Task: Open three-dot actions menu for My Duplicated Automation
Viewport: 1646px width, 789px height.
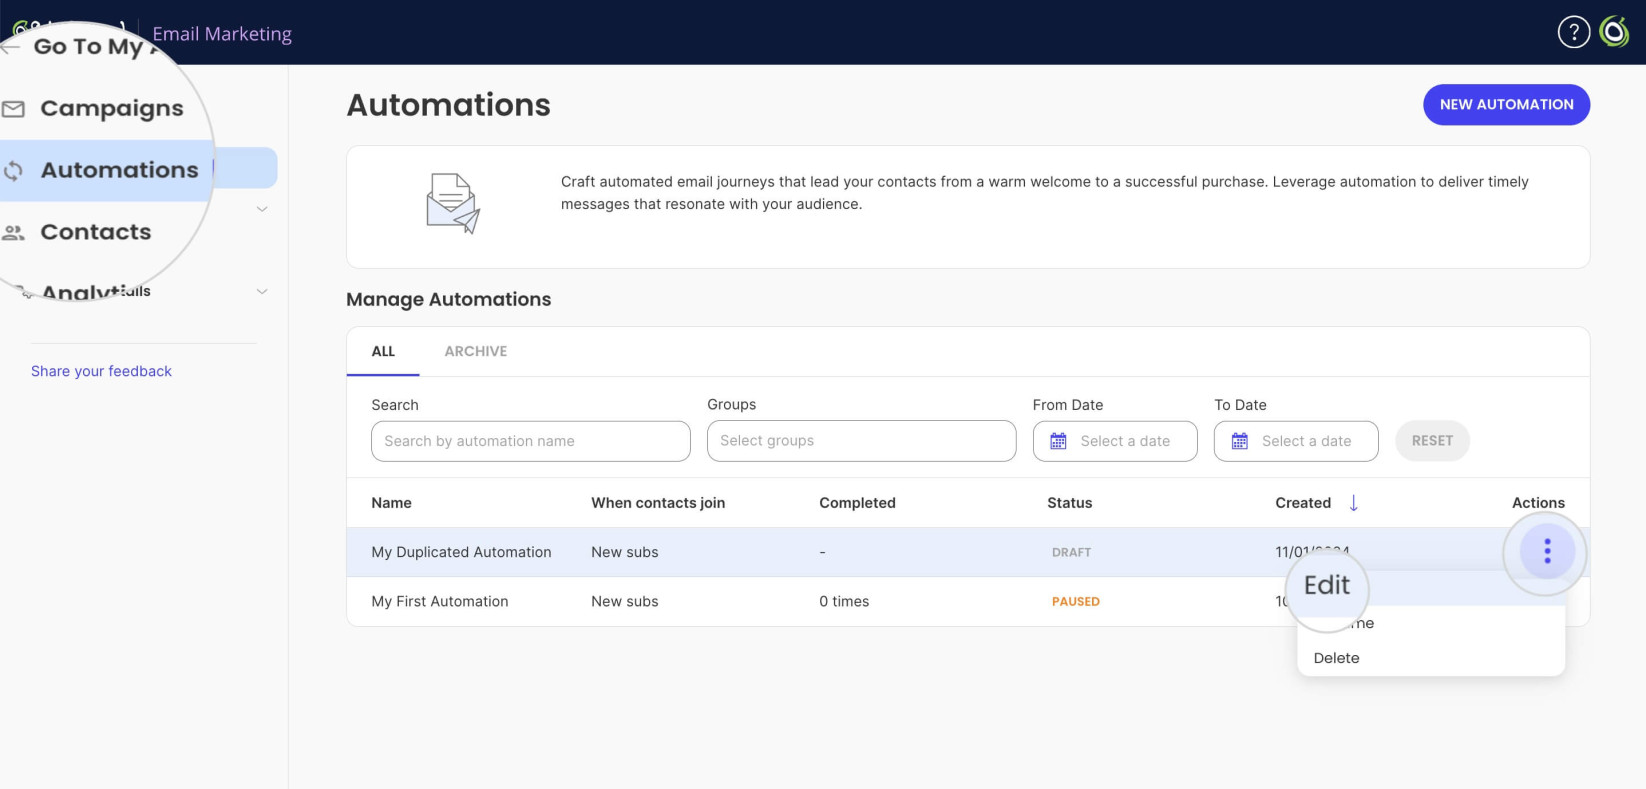Action: [1546, 551]
